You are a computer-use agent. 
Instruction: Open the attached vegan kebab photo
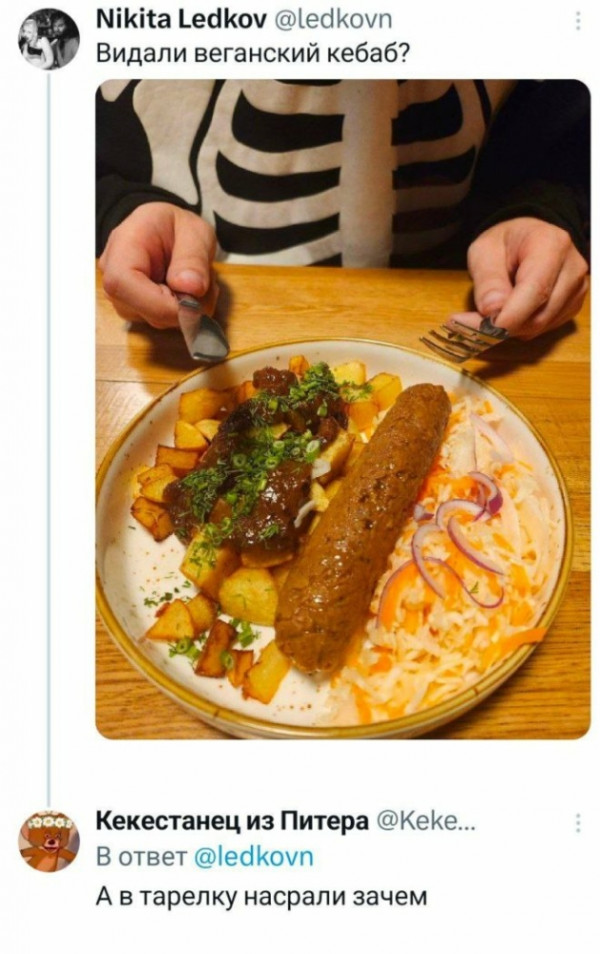[x=343, y=409]
